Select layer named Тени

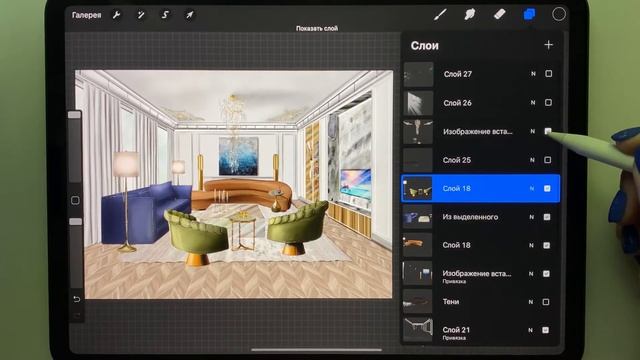(x=451, y=302)
